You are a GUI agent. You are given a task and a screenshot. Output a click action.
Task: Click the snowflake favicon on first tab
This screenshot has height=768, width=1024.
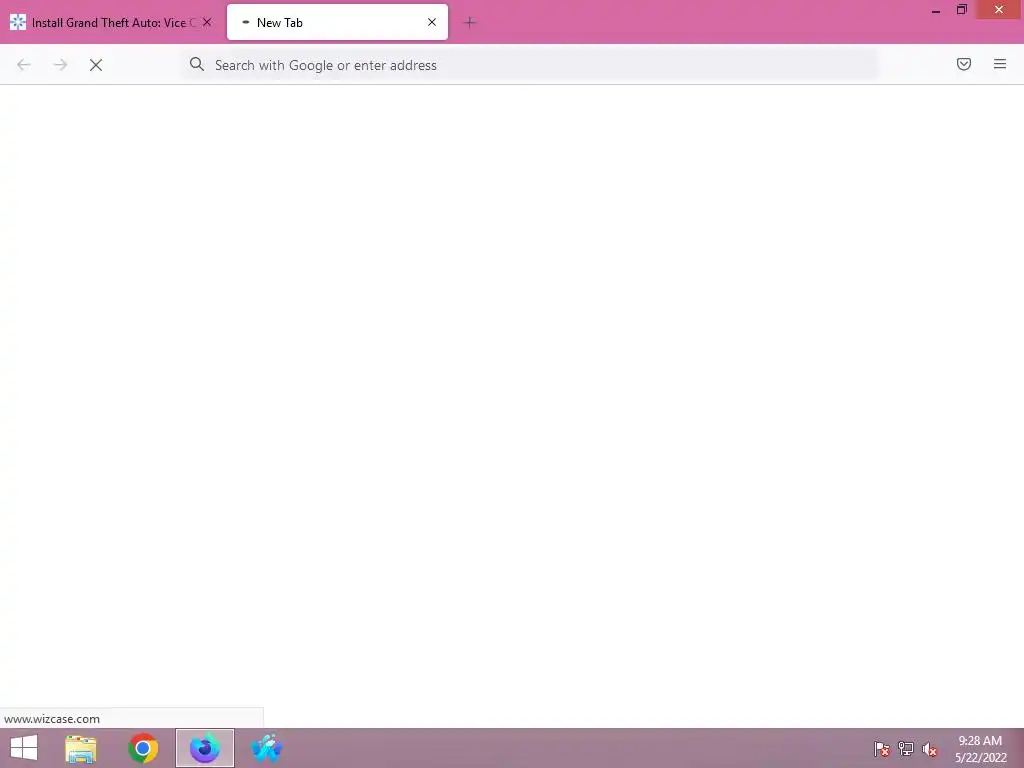click(x=18, y=22)
